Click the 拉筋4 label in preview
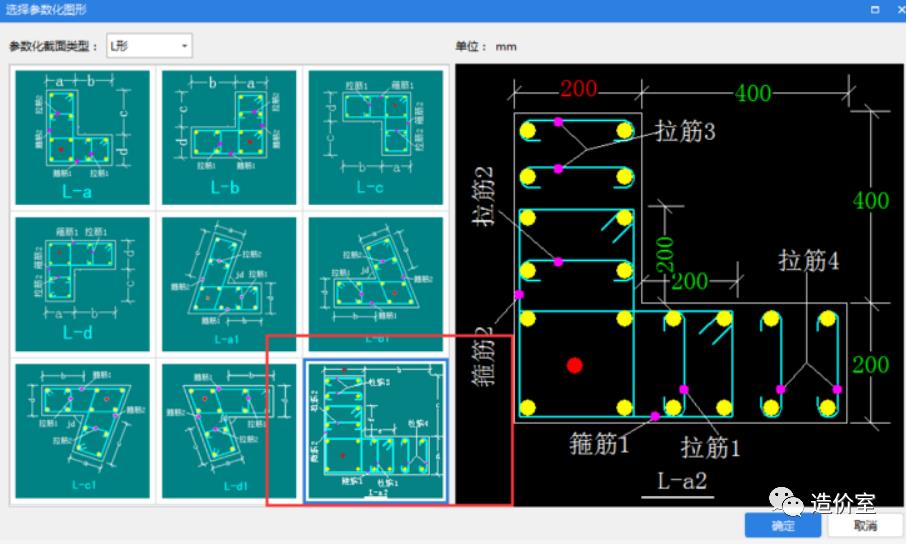This screenshot has height=544, width=906. (x=808, y=261)
